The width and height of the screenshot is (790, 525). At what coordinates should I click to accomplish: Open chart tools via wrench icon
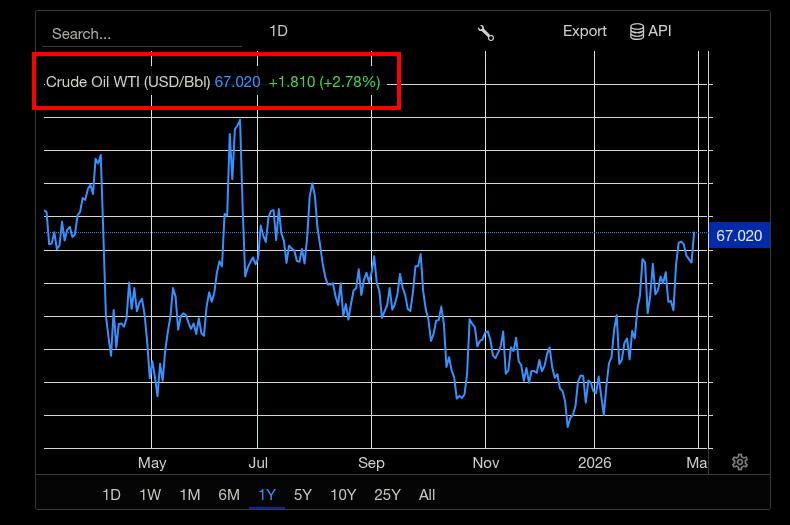coord(486,33)
